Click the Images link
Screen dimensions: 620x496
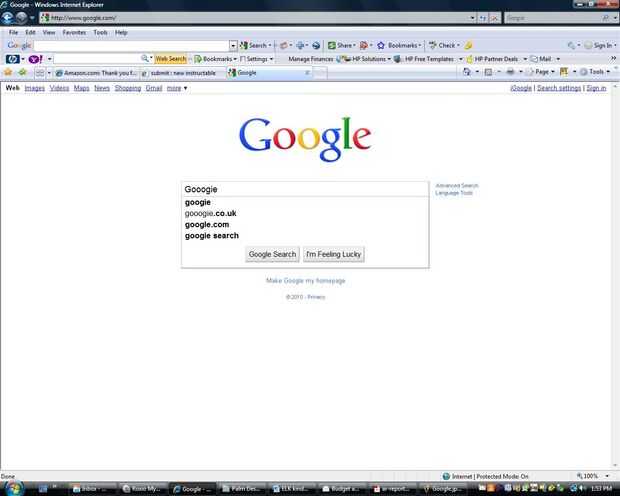34,88
